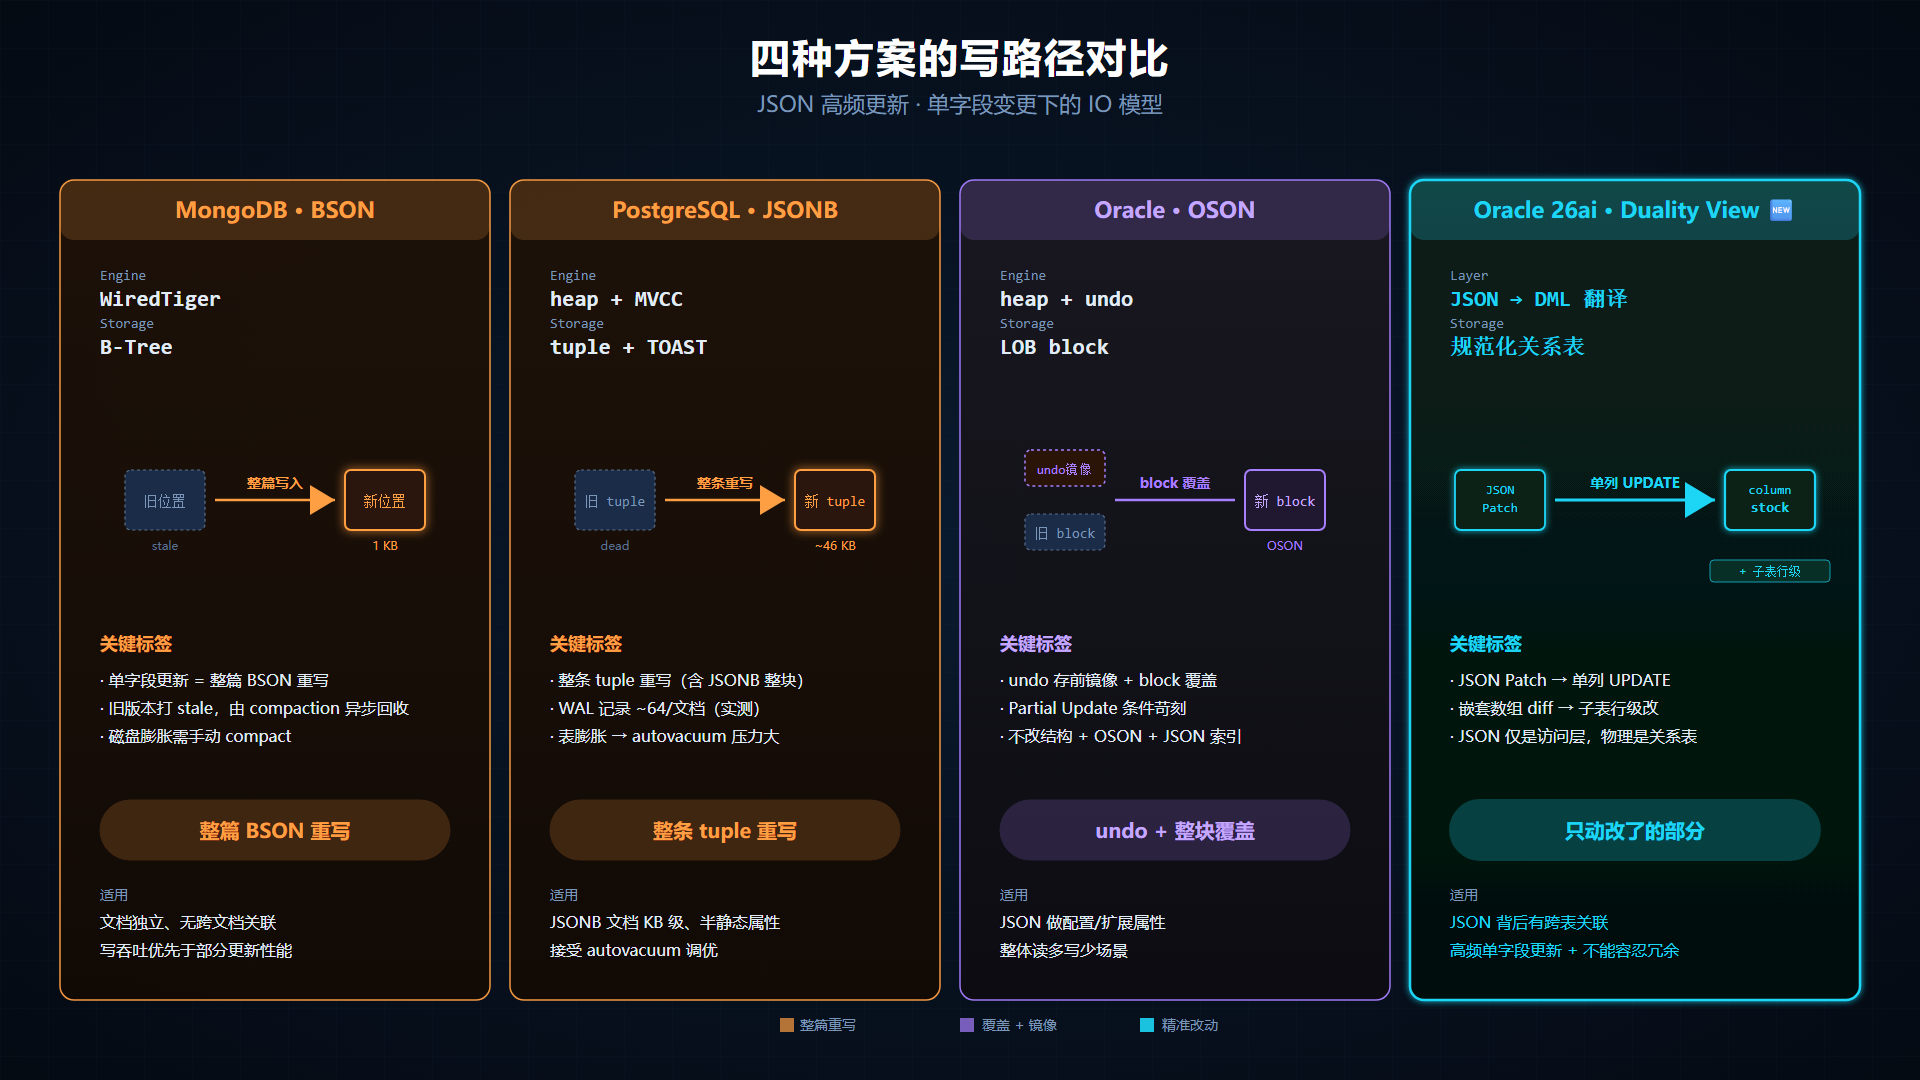1920x1080 pixels.
Task: Click the 旧位置 diagram box
Action: point(165,500)
